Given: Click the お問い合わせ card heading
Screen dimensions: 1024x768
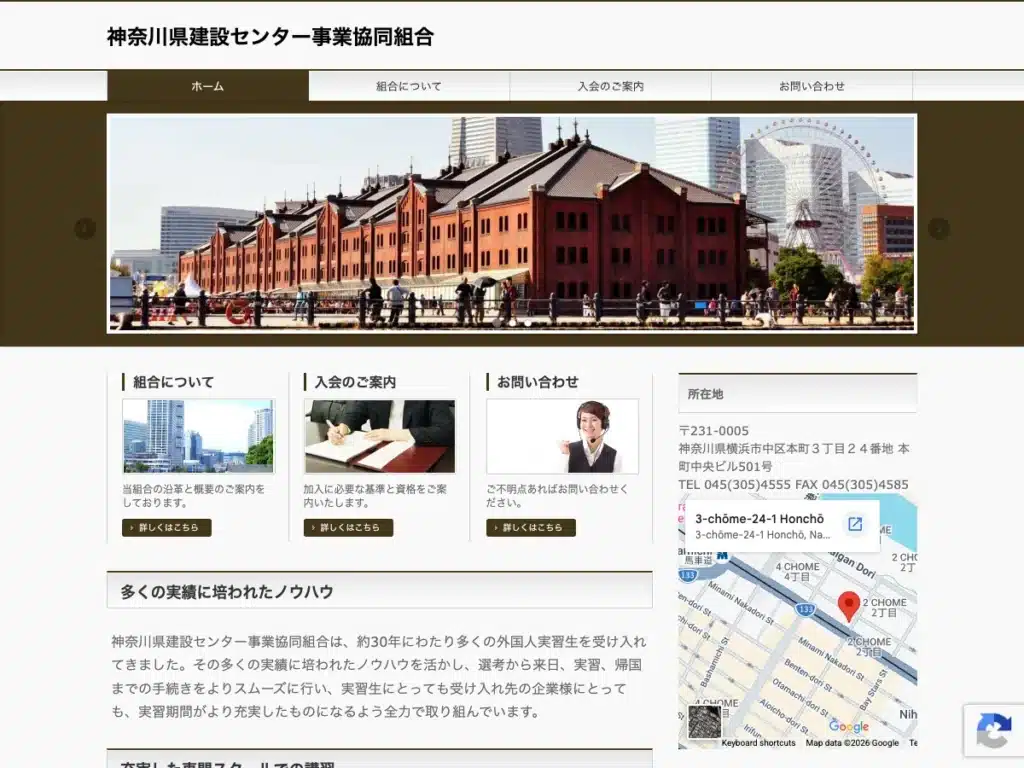Looking at the screenshot, I should pos(537,382).
